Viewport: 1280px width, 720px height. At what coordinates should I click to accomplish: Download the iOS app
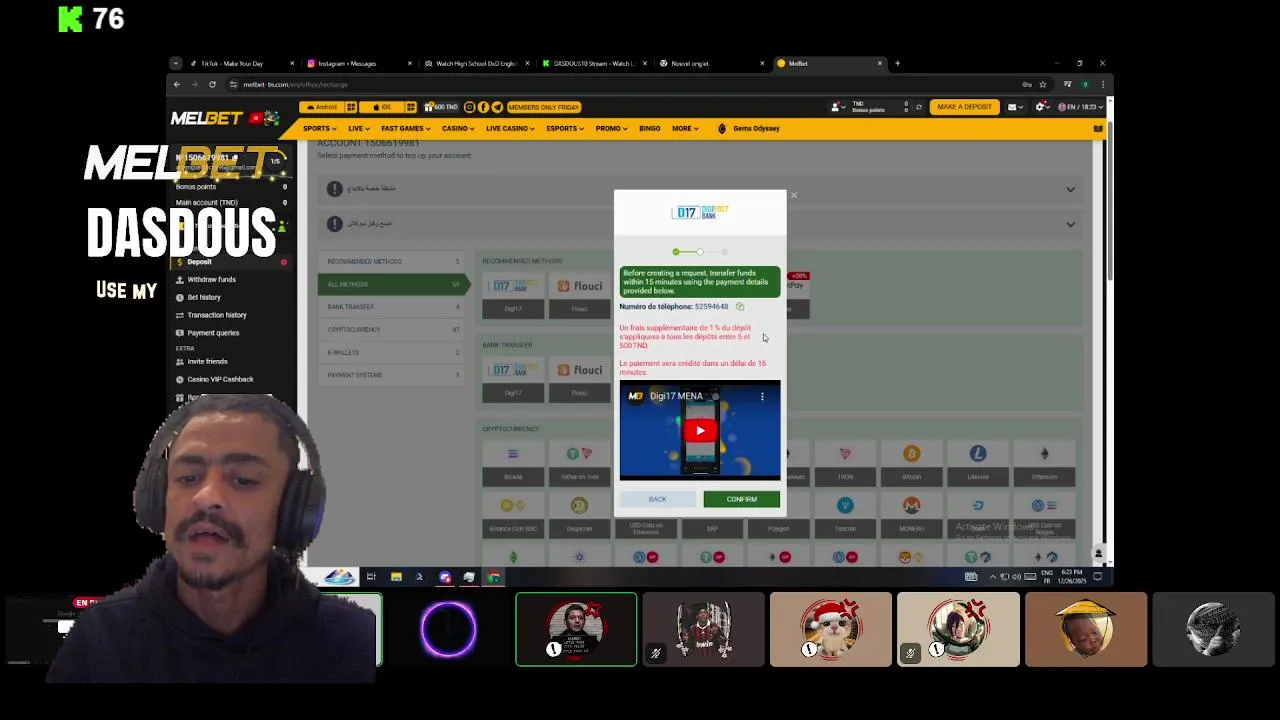click(x=381, y=107)
